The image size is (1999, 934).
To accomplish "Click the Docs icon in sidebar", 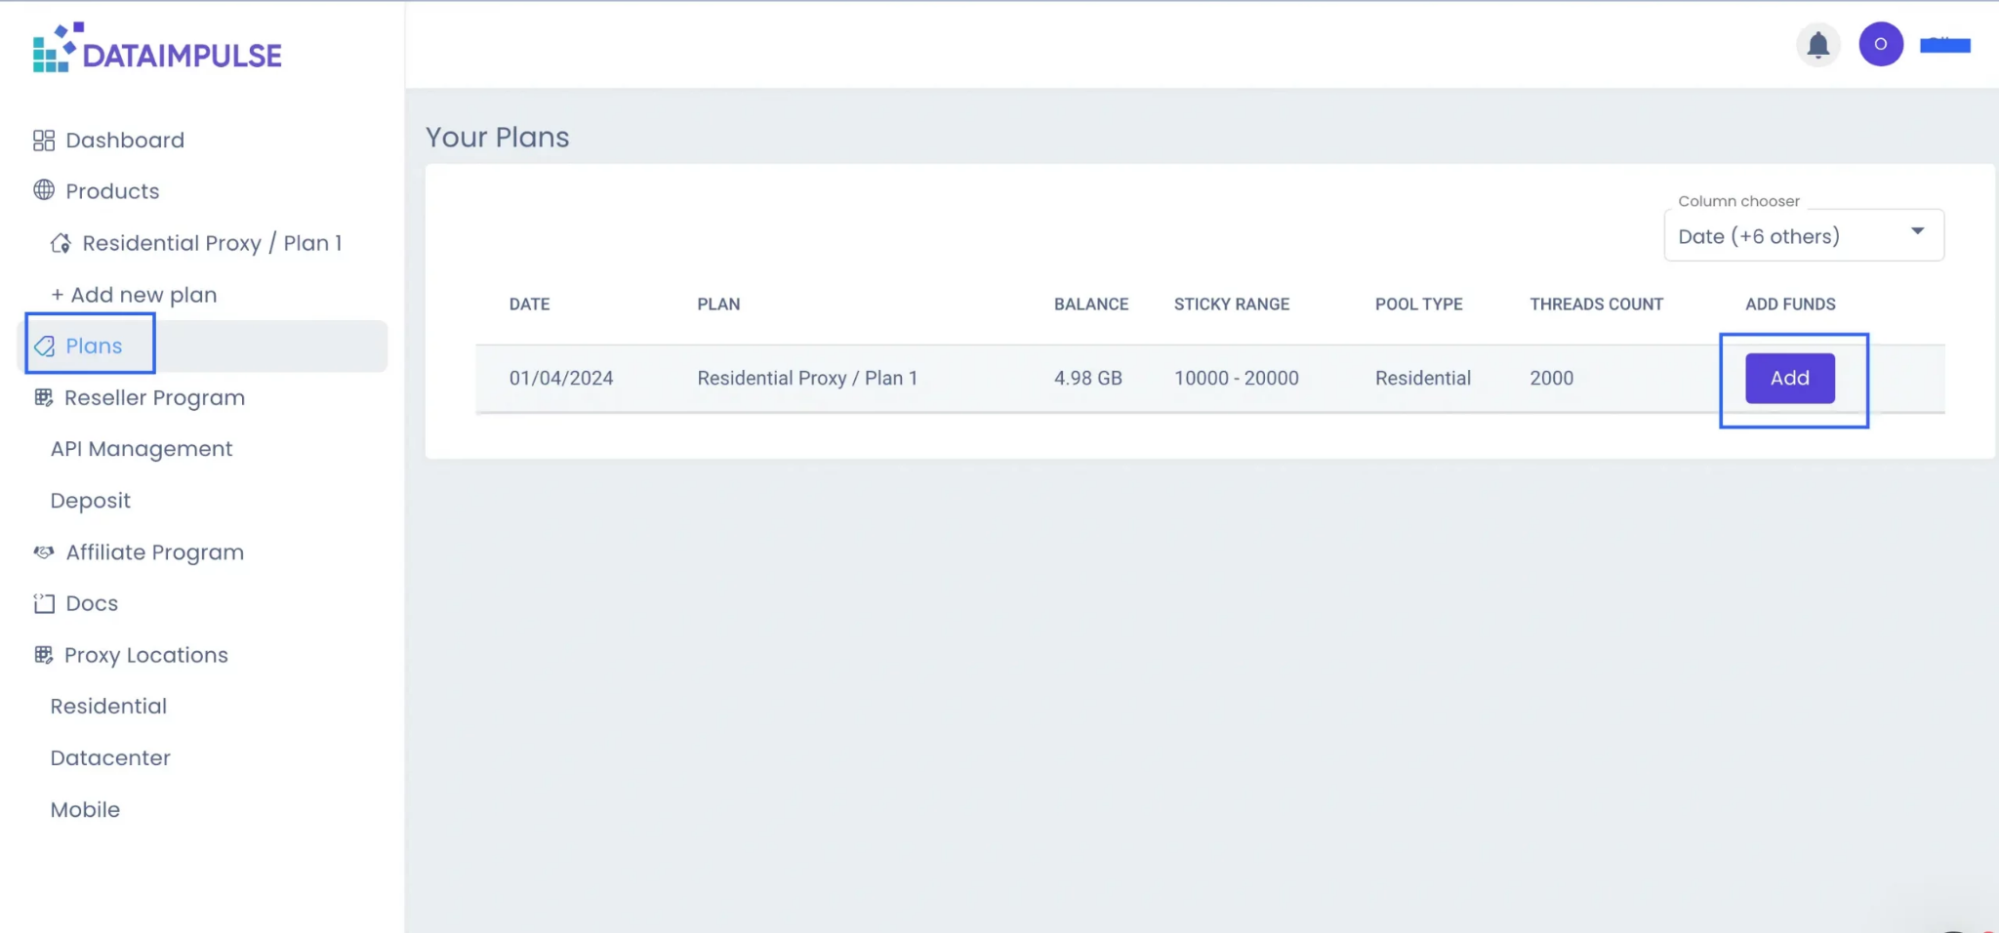I will tap(43, 603).
